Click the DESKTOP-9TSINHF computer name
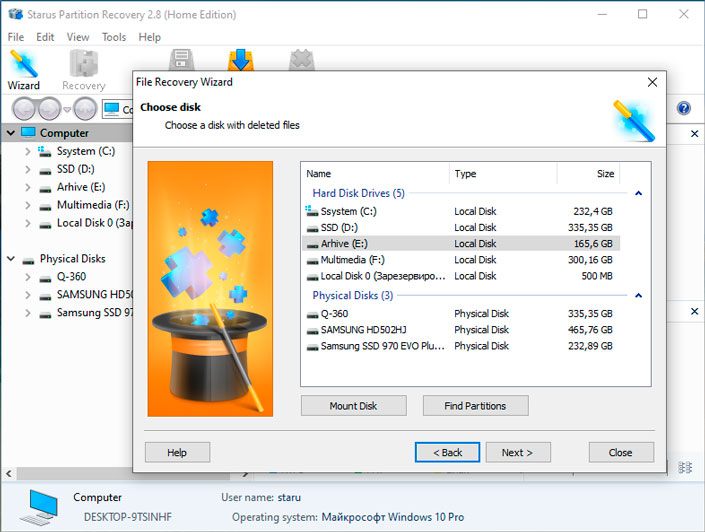705x532 pixels. (x=128, y=517)
